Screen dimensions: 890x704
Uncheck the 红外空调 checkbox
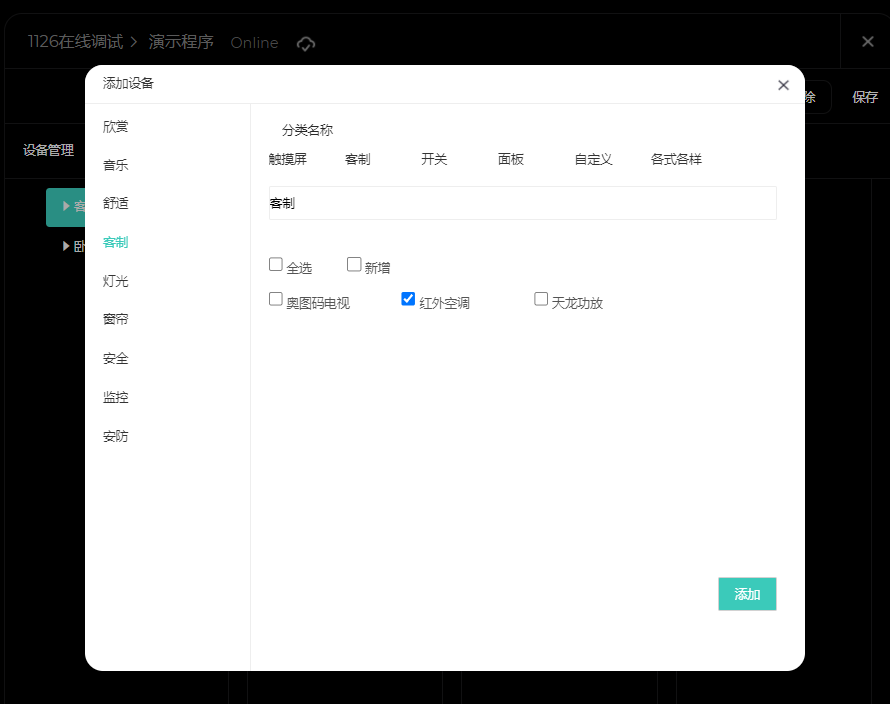coord(408,299)
